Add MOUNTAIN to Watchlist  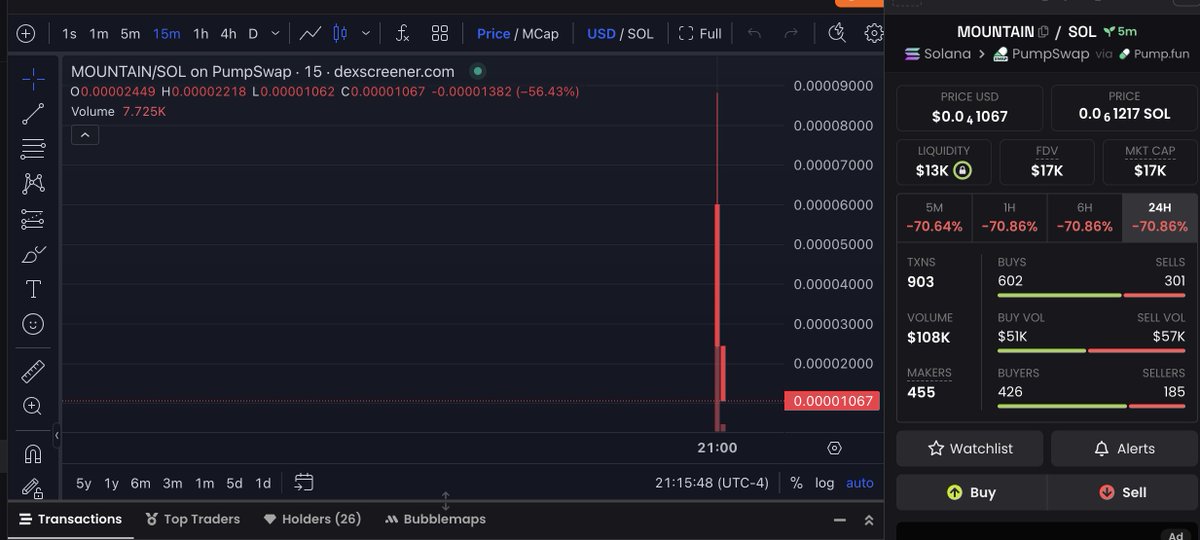970,449
